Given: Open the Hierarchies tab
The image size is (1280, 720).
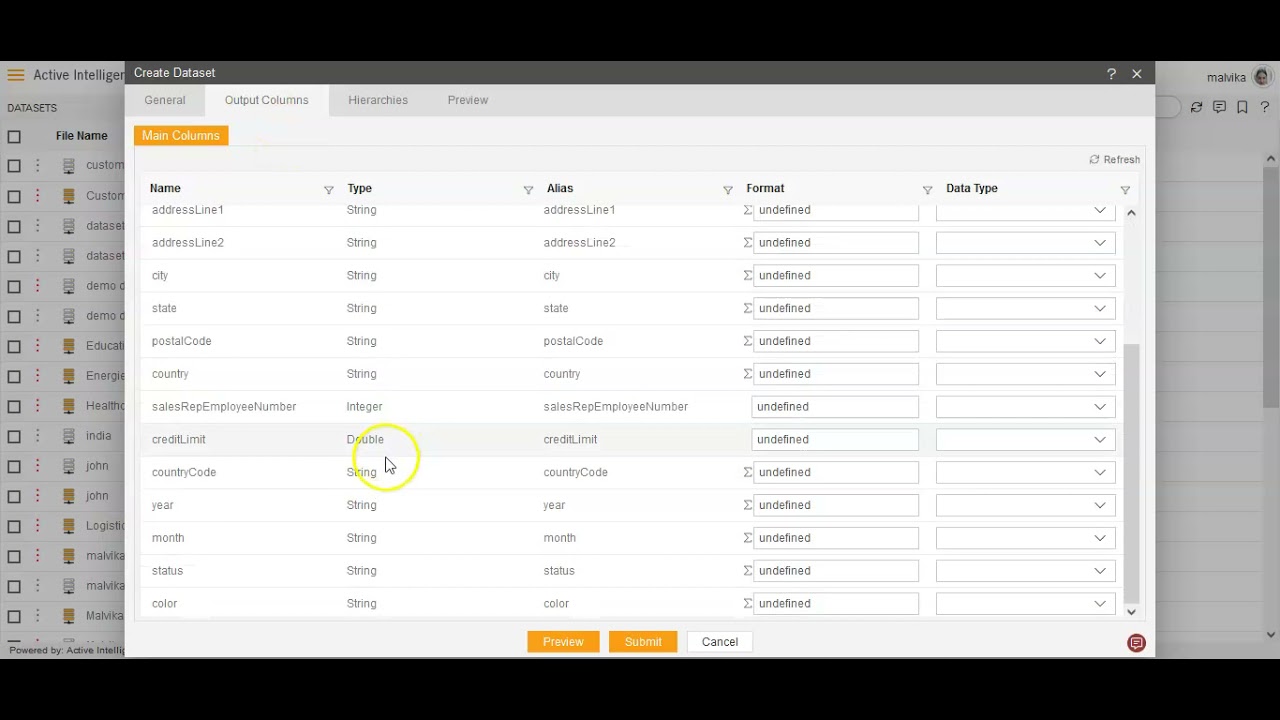Looking at the screenshot, I should coord(378,100).
